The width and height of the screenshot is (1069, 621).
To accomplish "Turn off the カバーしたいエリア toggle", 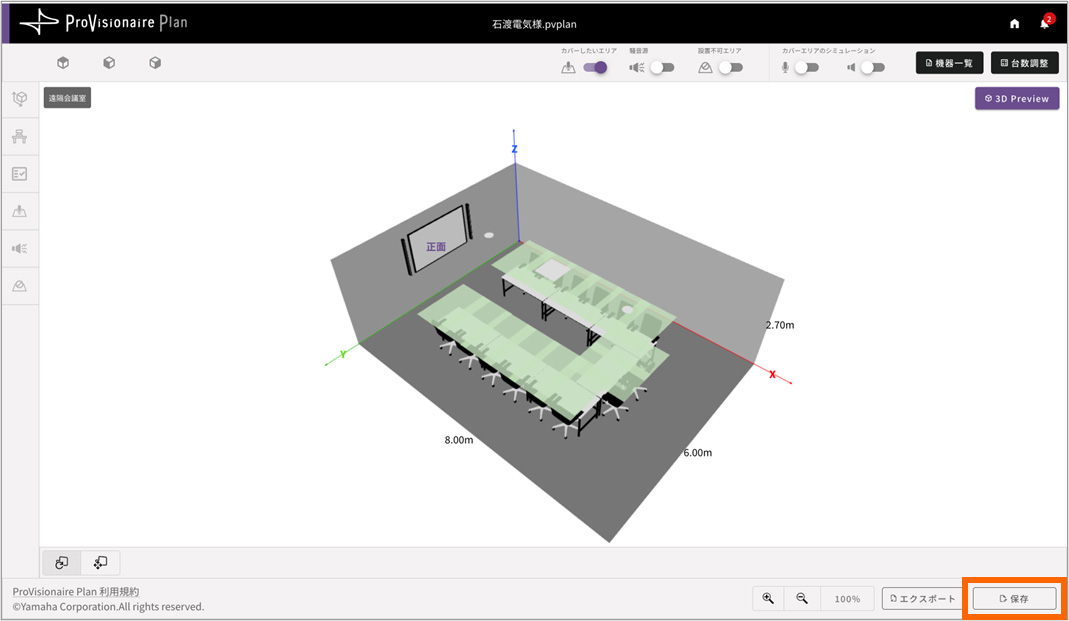I will (595, 68).
